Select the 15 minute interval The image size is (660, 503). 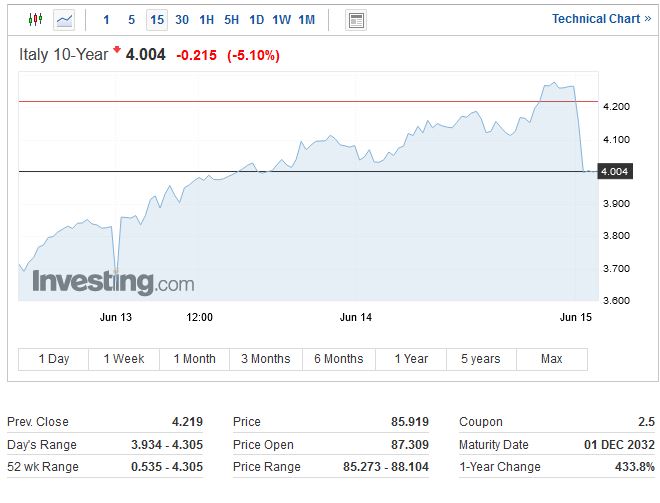click(157, 19)
